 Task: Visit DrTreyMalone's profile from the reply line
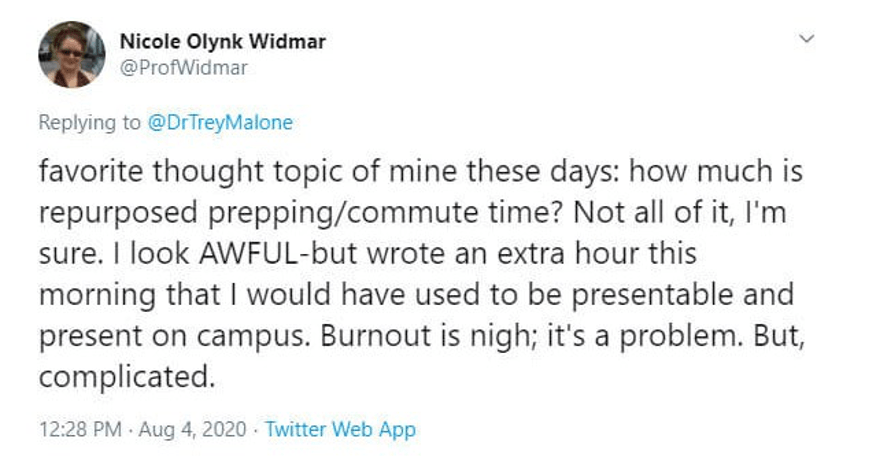tap(220, 122)
